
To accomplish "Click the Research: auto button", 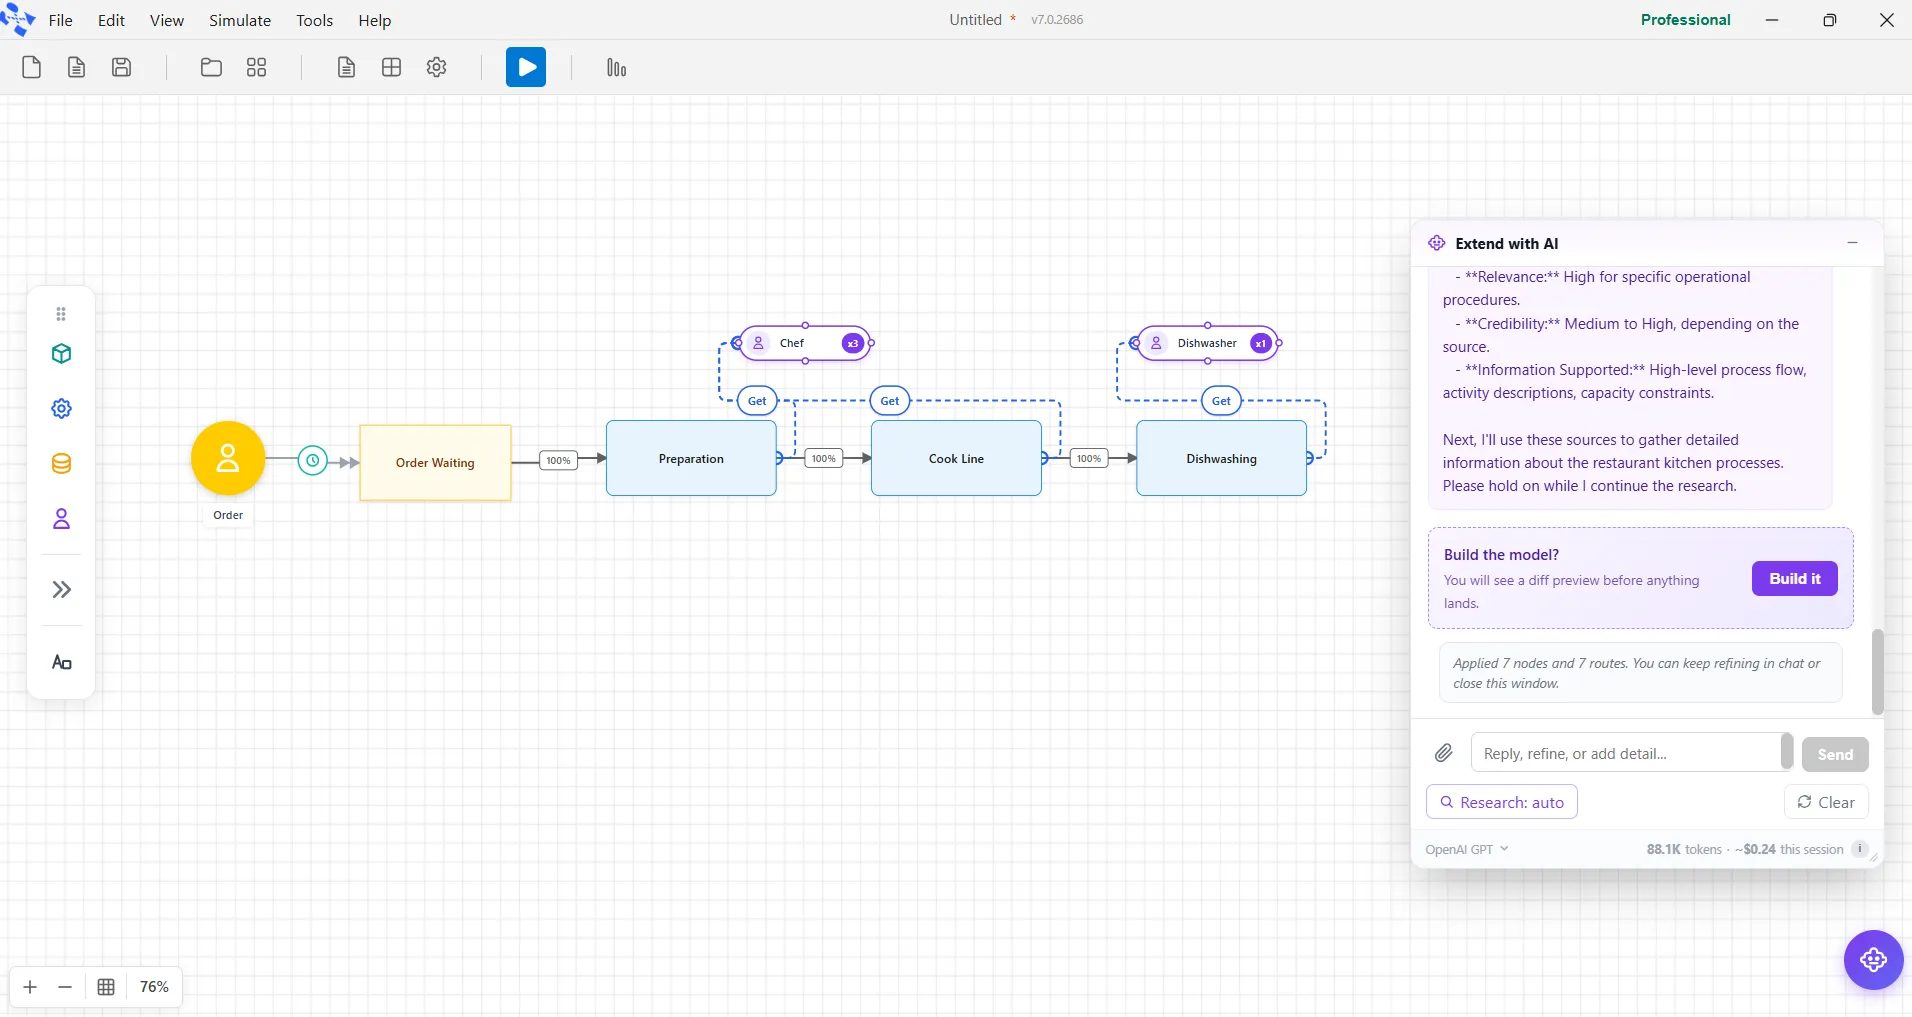I will [1502, 802].
